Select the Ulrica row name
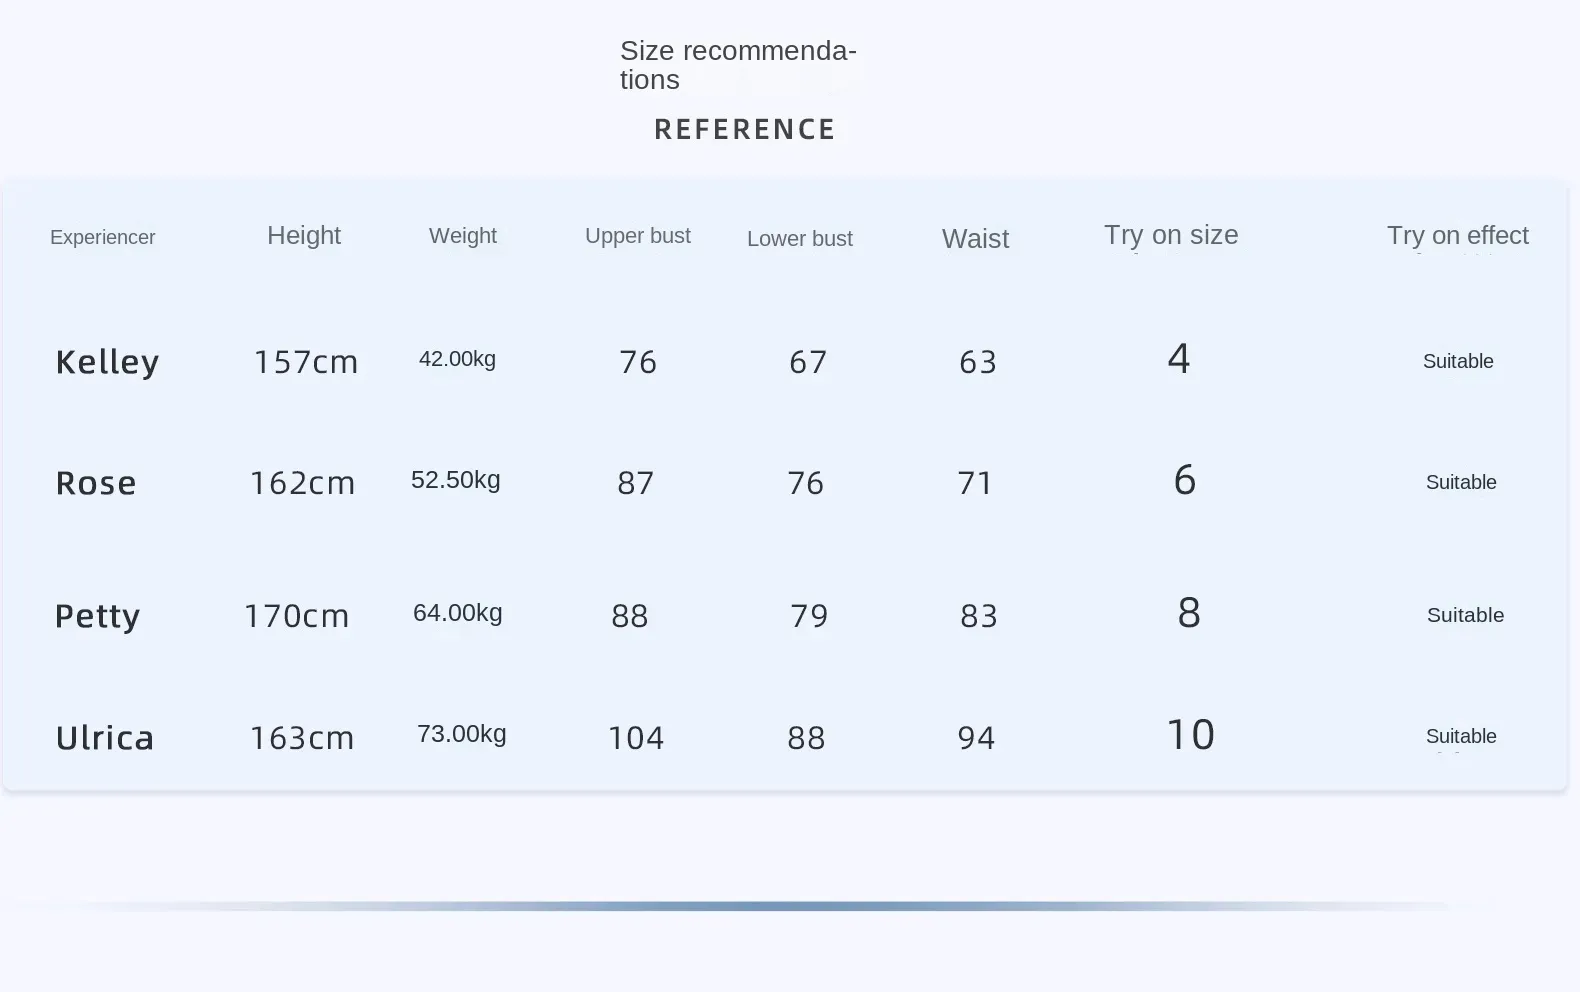The height and width of the screenshot is (992, 1580). click(x=105, y=738)
